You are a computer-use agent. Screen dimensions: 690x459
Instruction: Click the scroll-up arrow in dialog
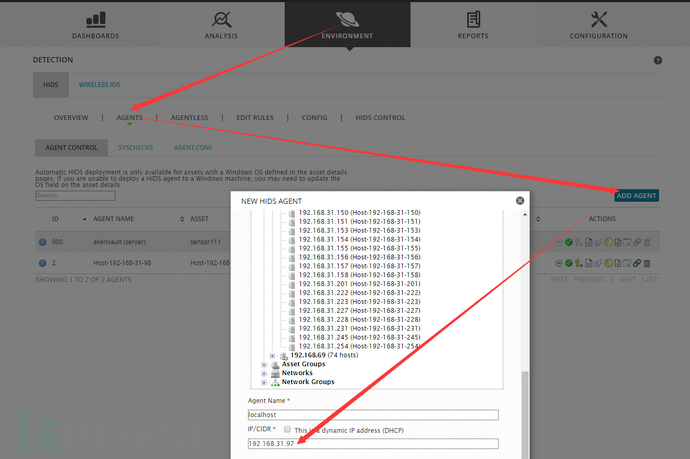coord(525,214)
